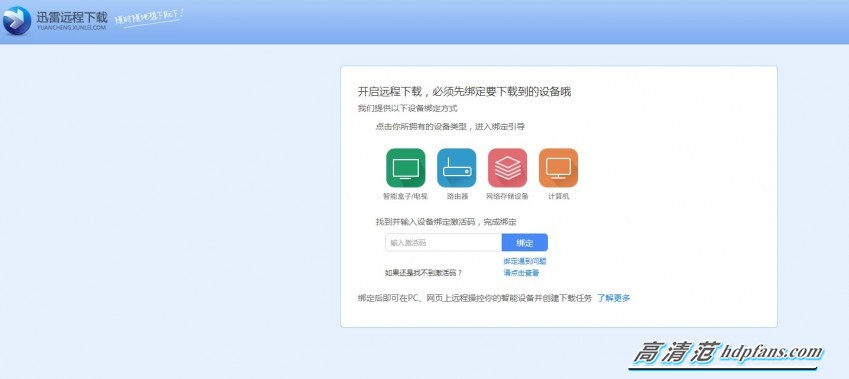Choose the orange 计算机 computer icon
849x379 pixels.
pyautogui.click(x=558, y=168)
